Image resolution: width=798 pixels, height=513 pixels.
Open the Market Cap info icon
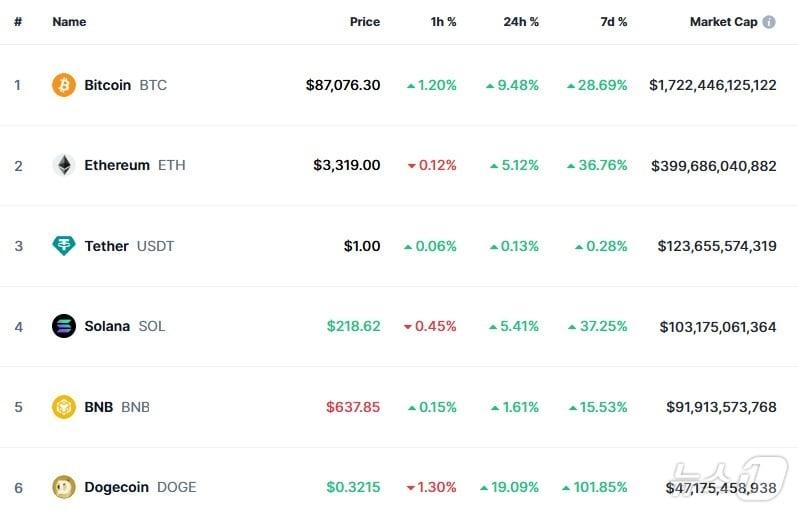click(769, 22)
